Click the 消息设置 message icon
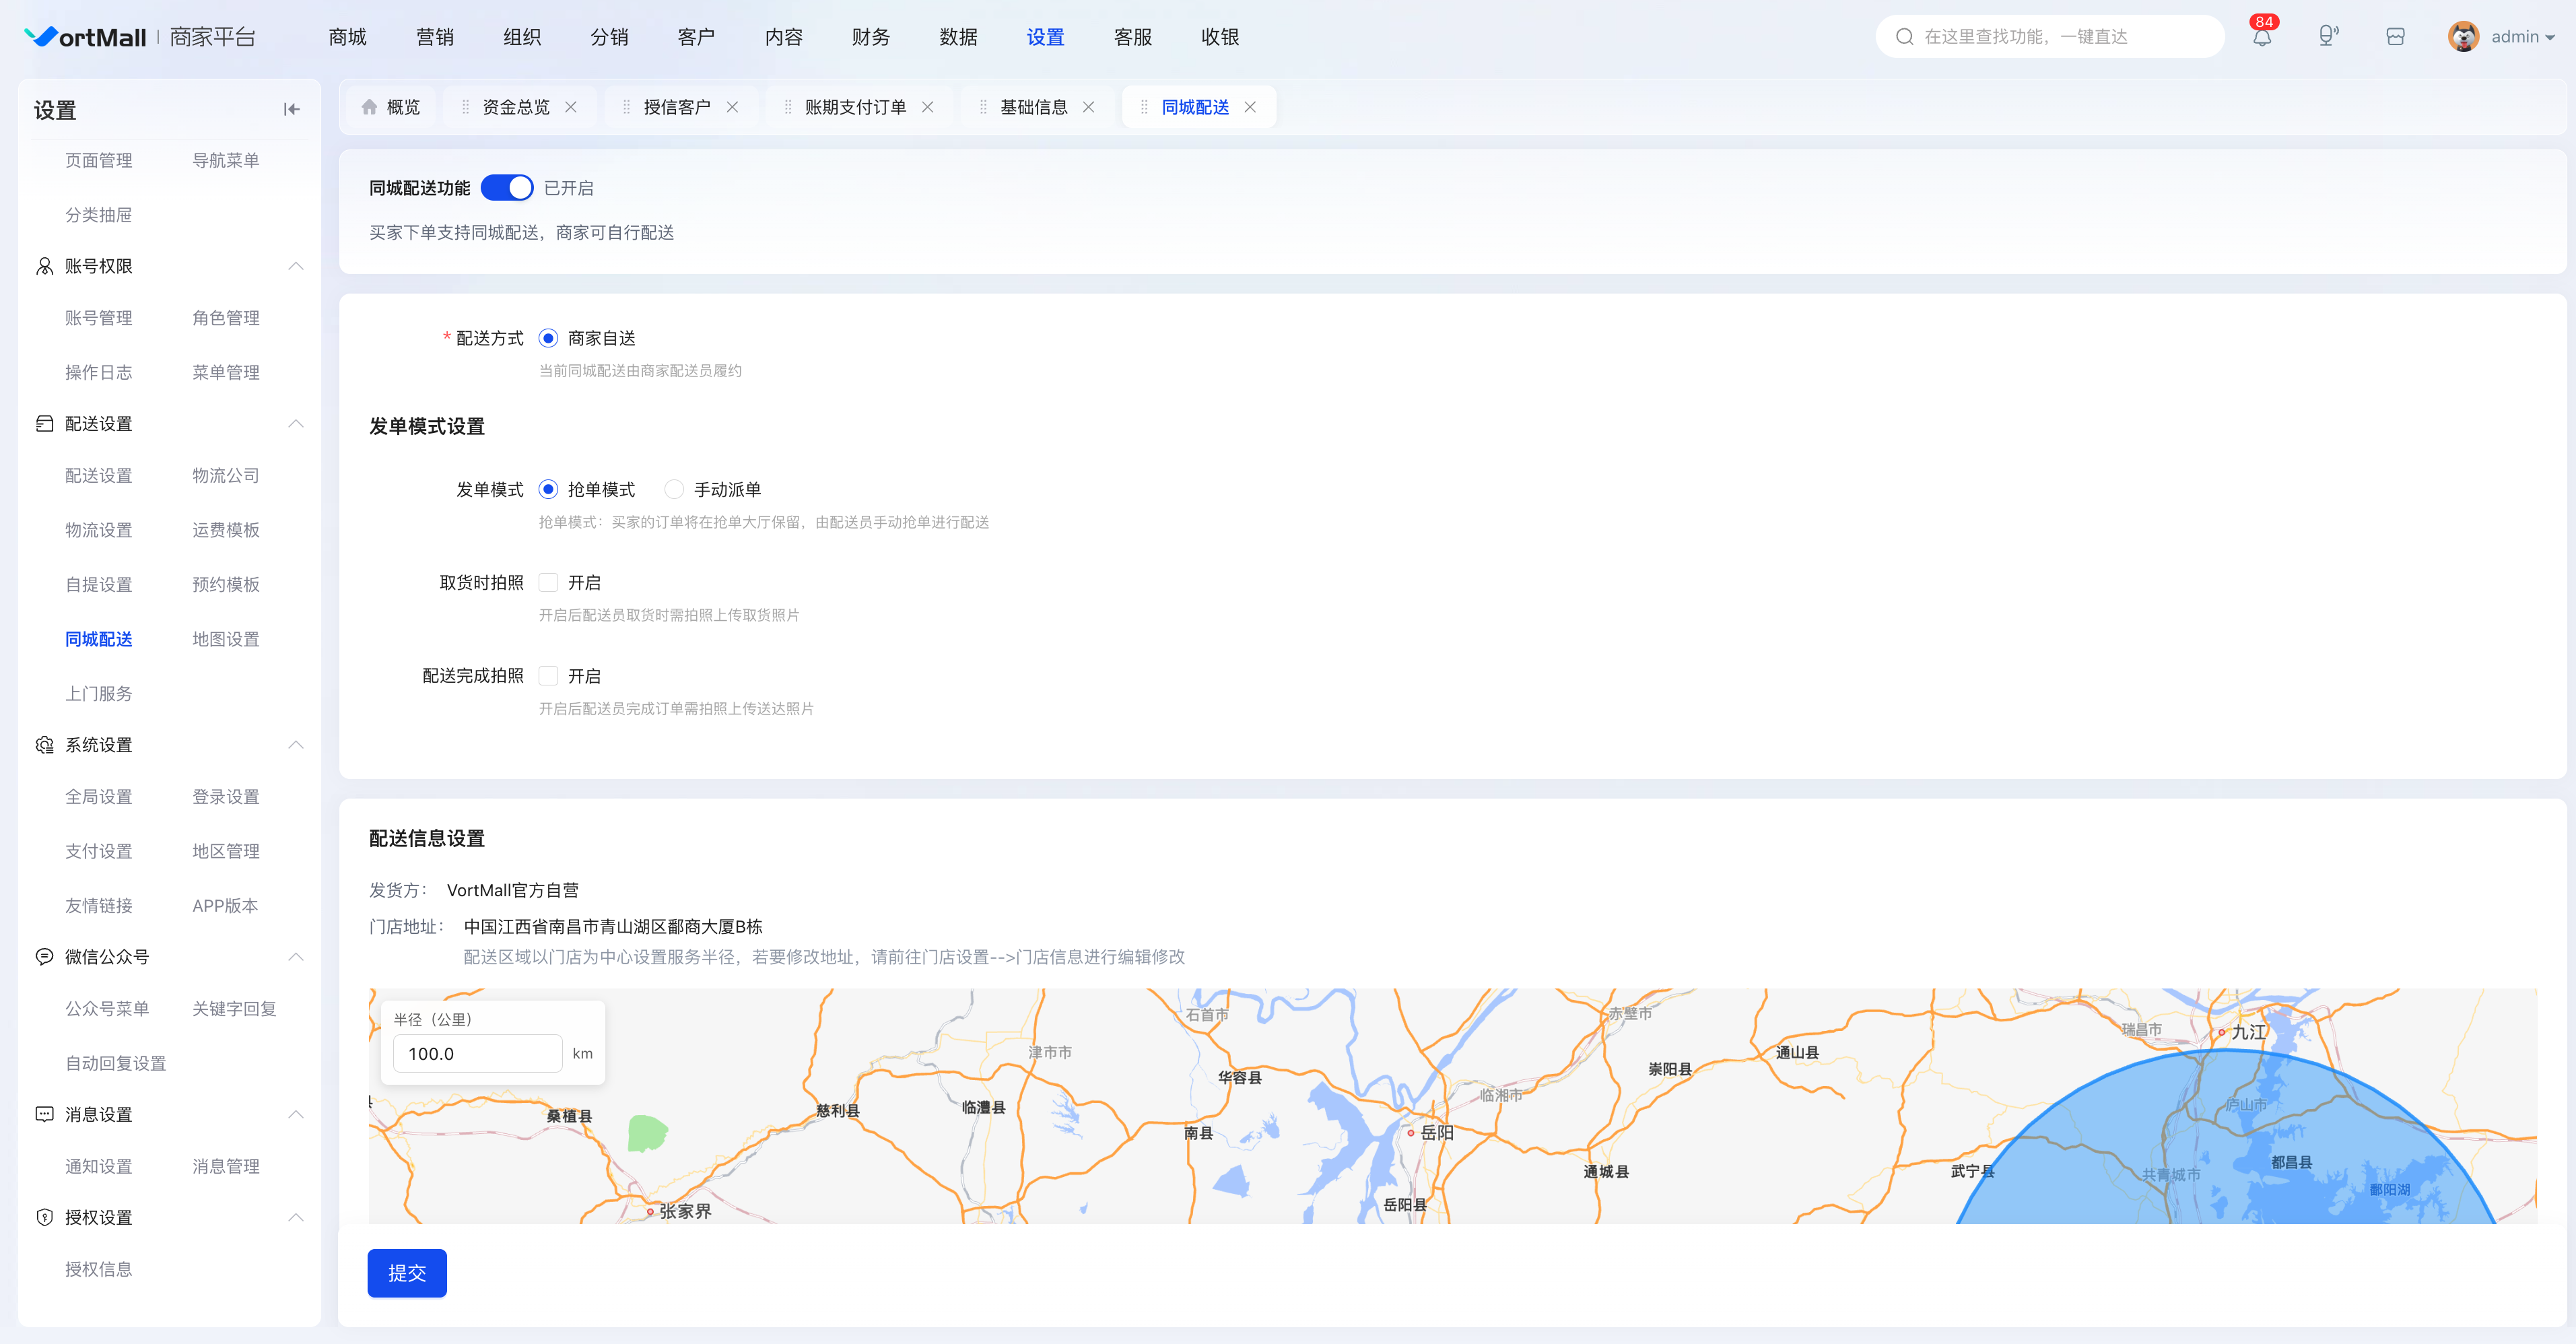The height and width of the screenshot is (1344, 2576). pyautogui.click(x=44, y=1114)
